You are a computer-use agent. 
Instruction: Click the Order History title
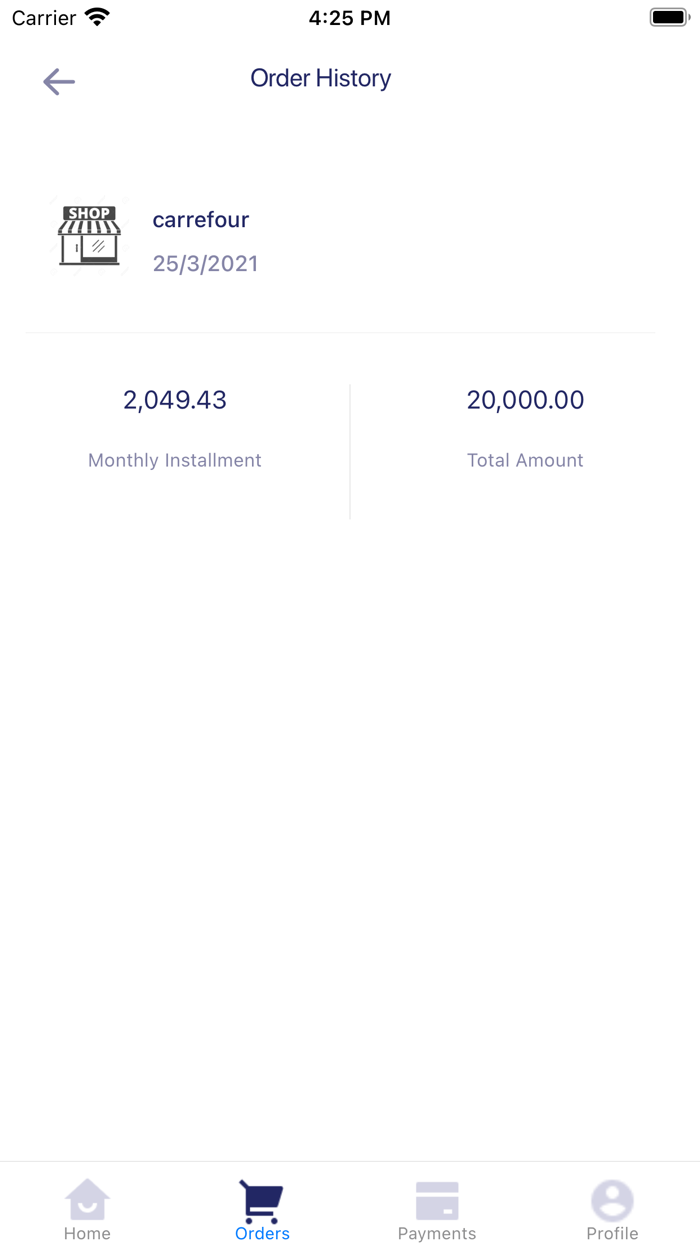tap(320, 78)
